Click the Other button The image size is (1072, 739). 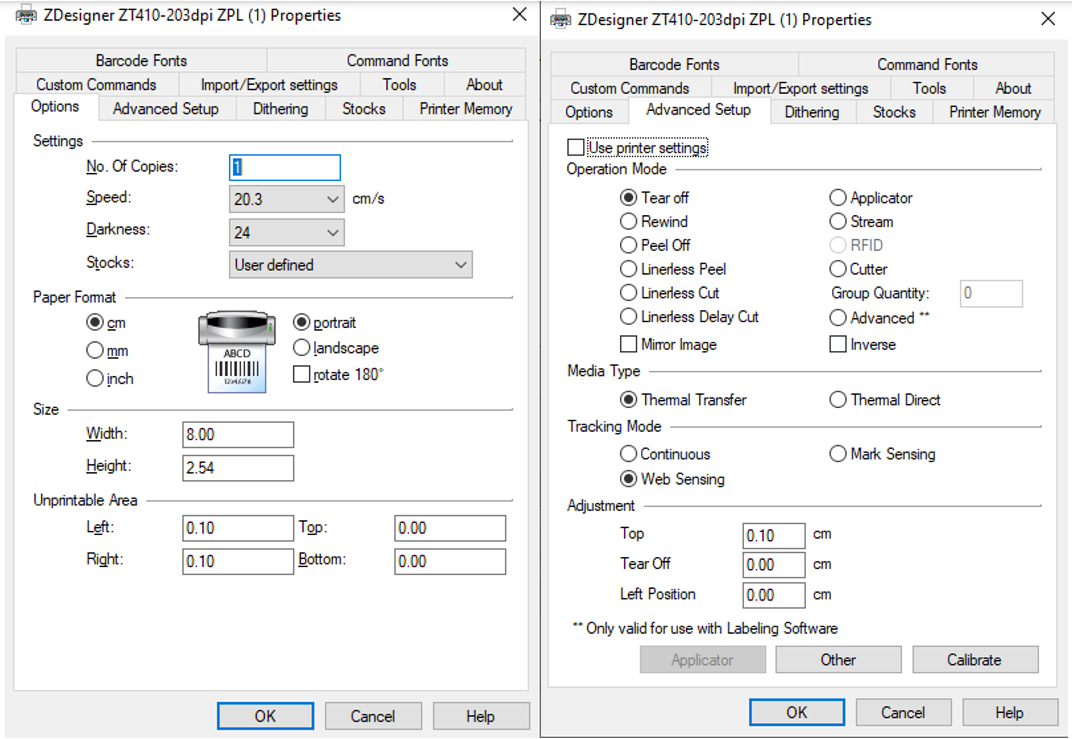(838, 660)
